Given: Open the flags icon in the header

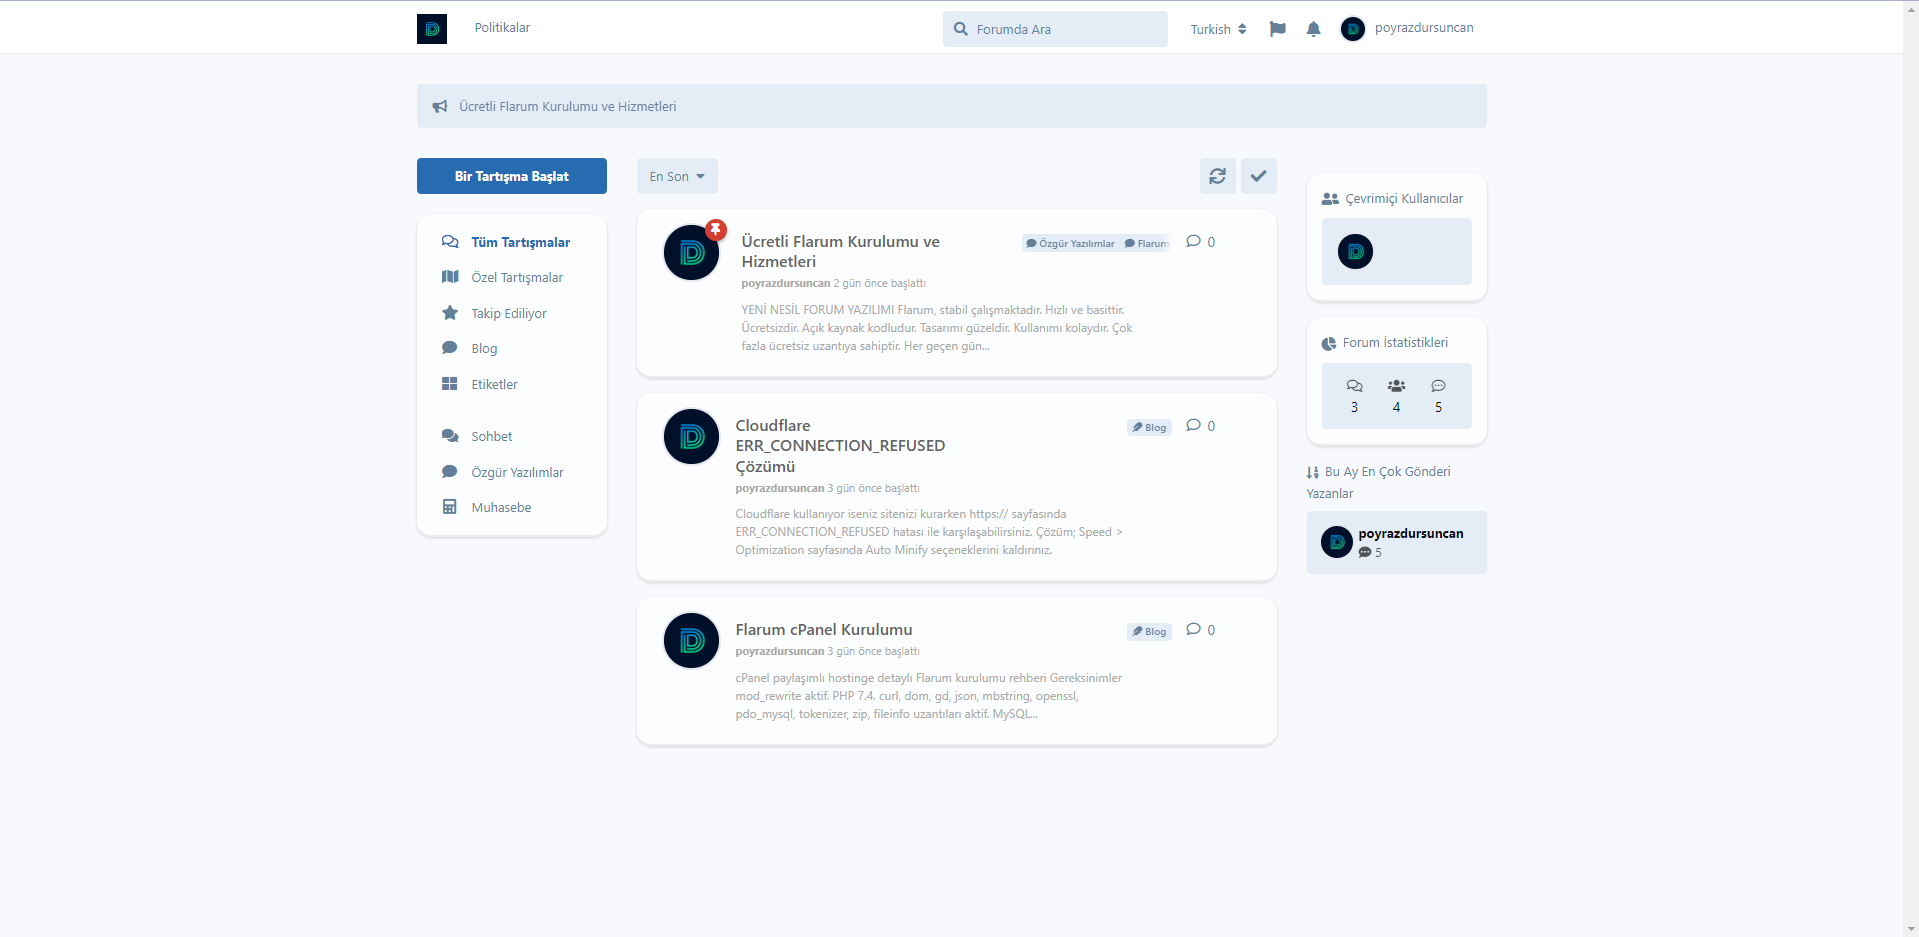Looking at the screenshot, I should (1277, 29).
